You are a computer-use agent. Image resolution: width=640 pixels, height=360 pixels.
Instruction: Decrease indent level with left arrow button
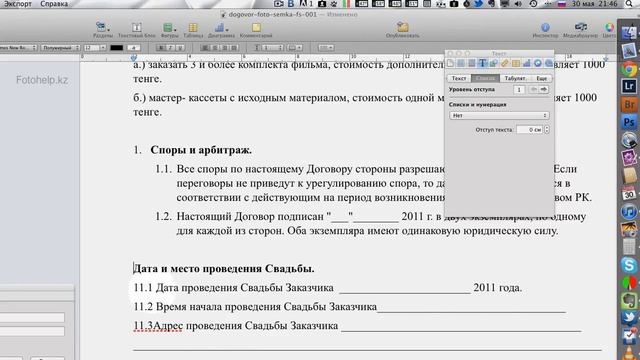point(533,89)
